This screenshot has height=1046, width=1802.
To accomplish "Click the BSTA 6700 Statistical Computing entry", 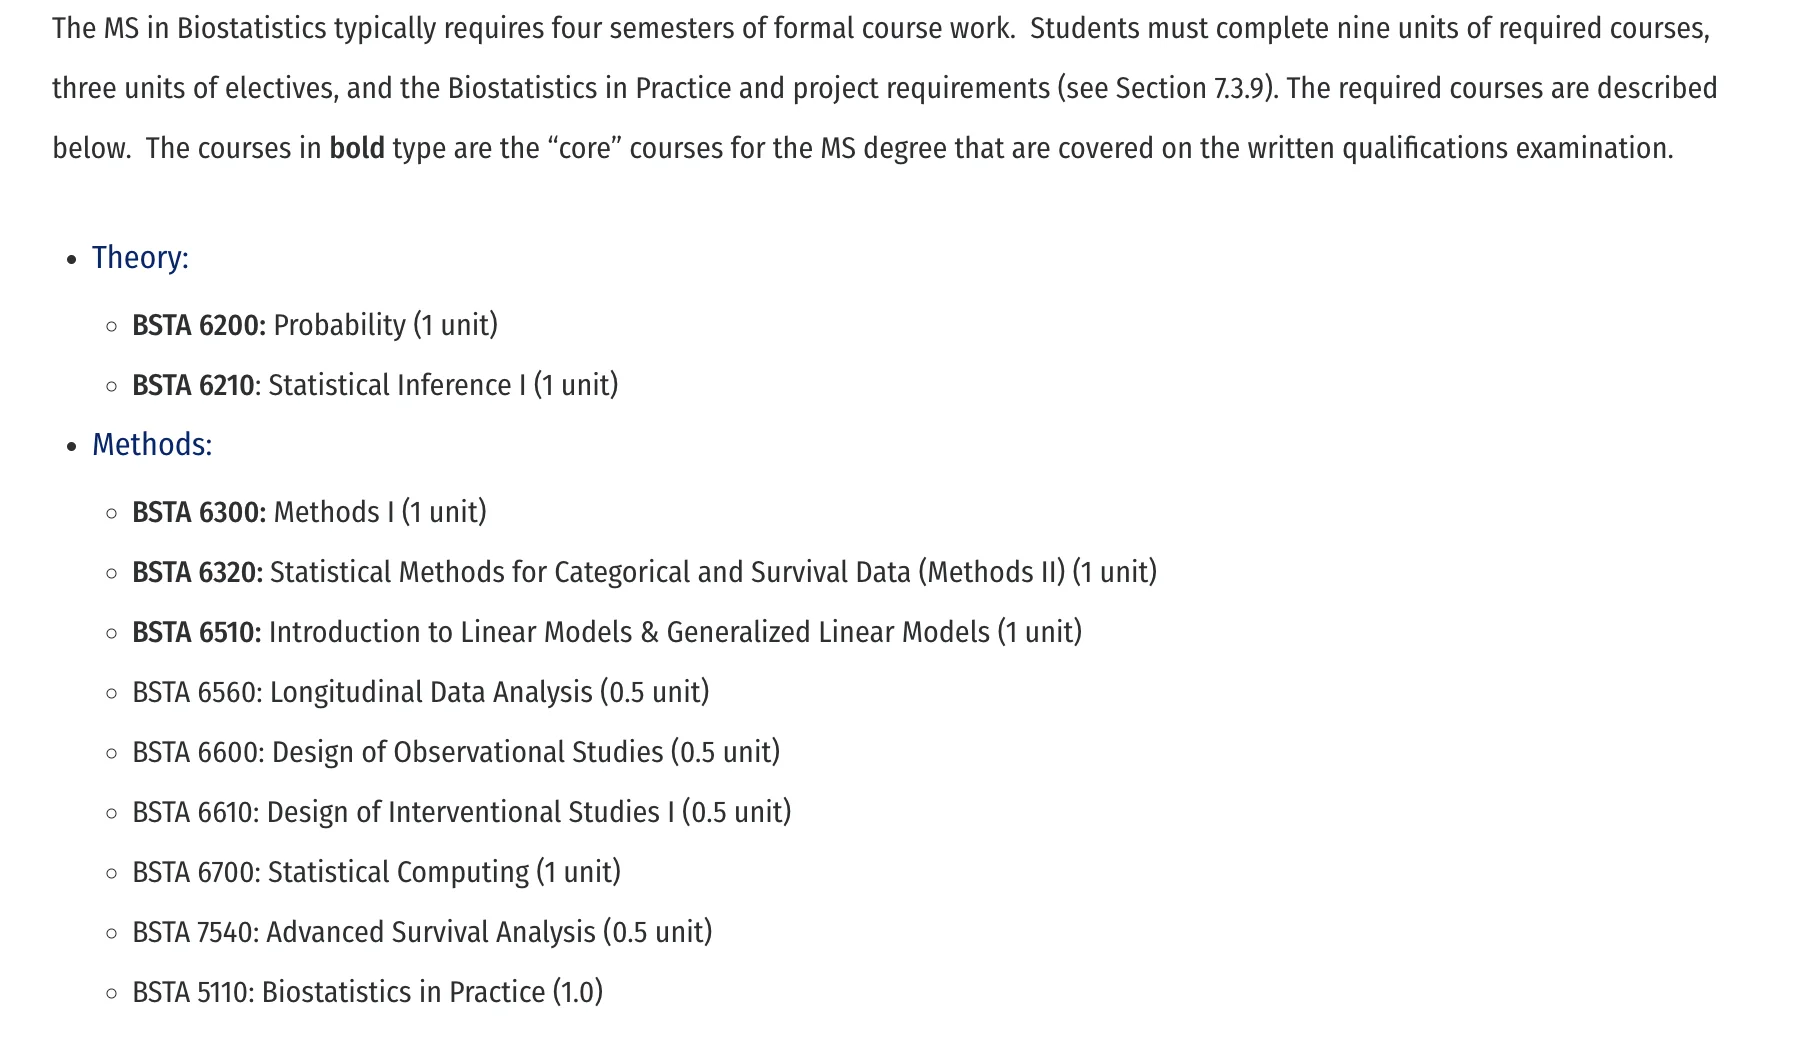I will pos(376,873).
